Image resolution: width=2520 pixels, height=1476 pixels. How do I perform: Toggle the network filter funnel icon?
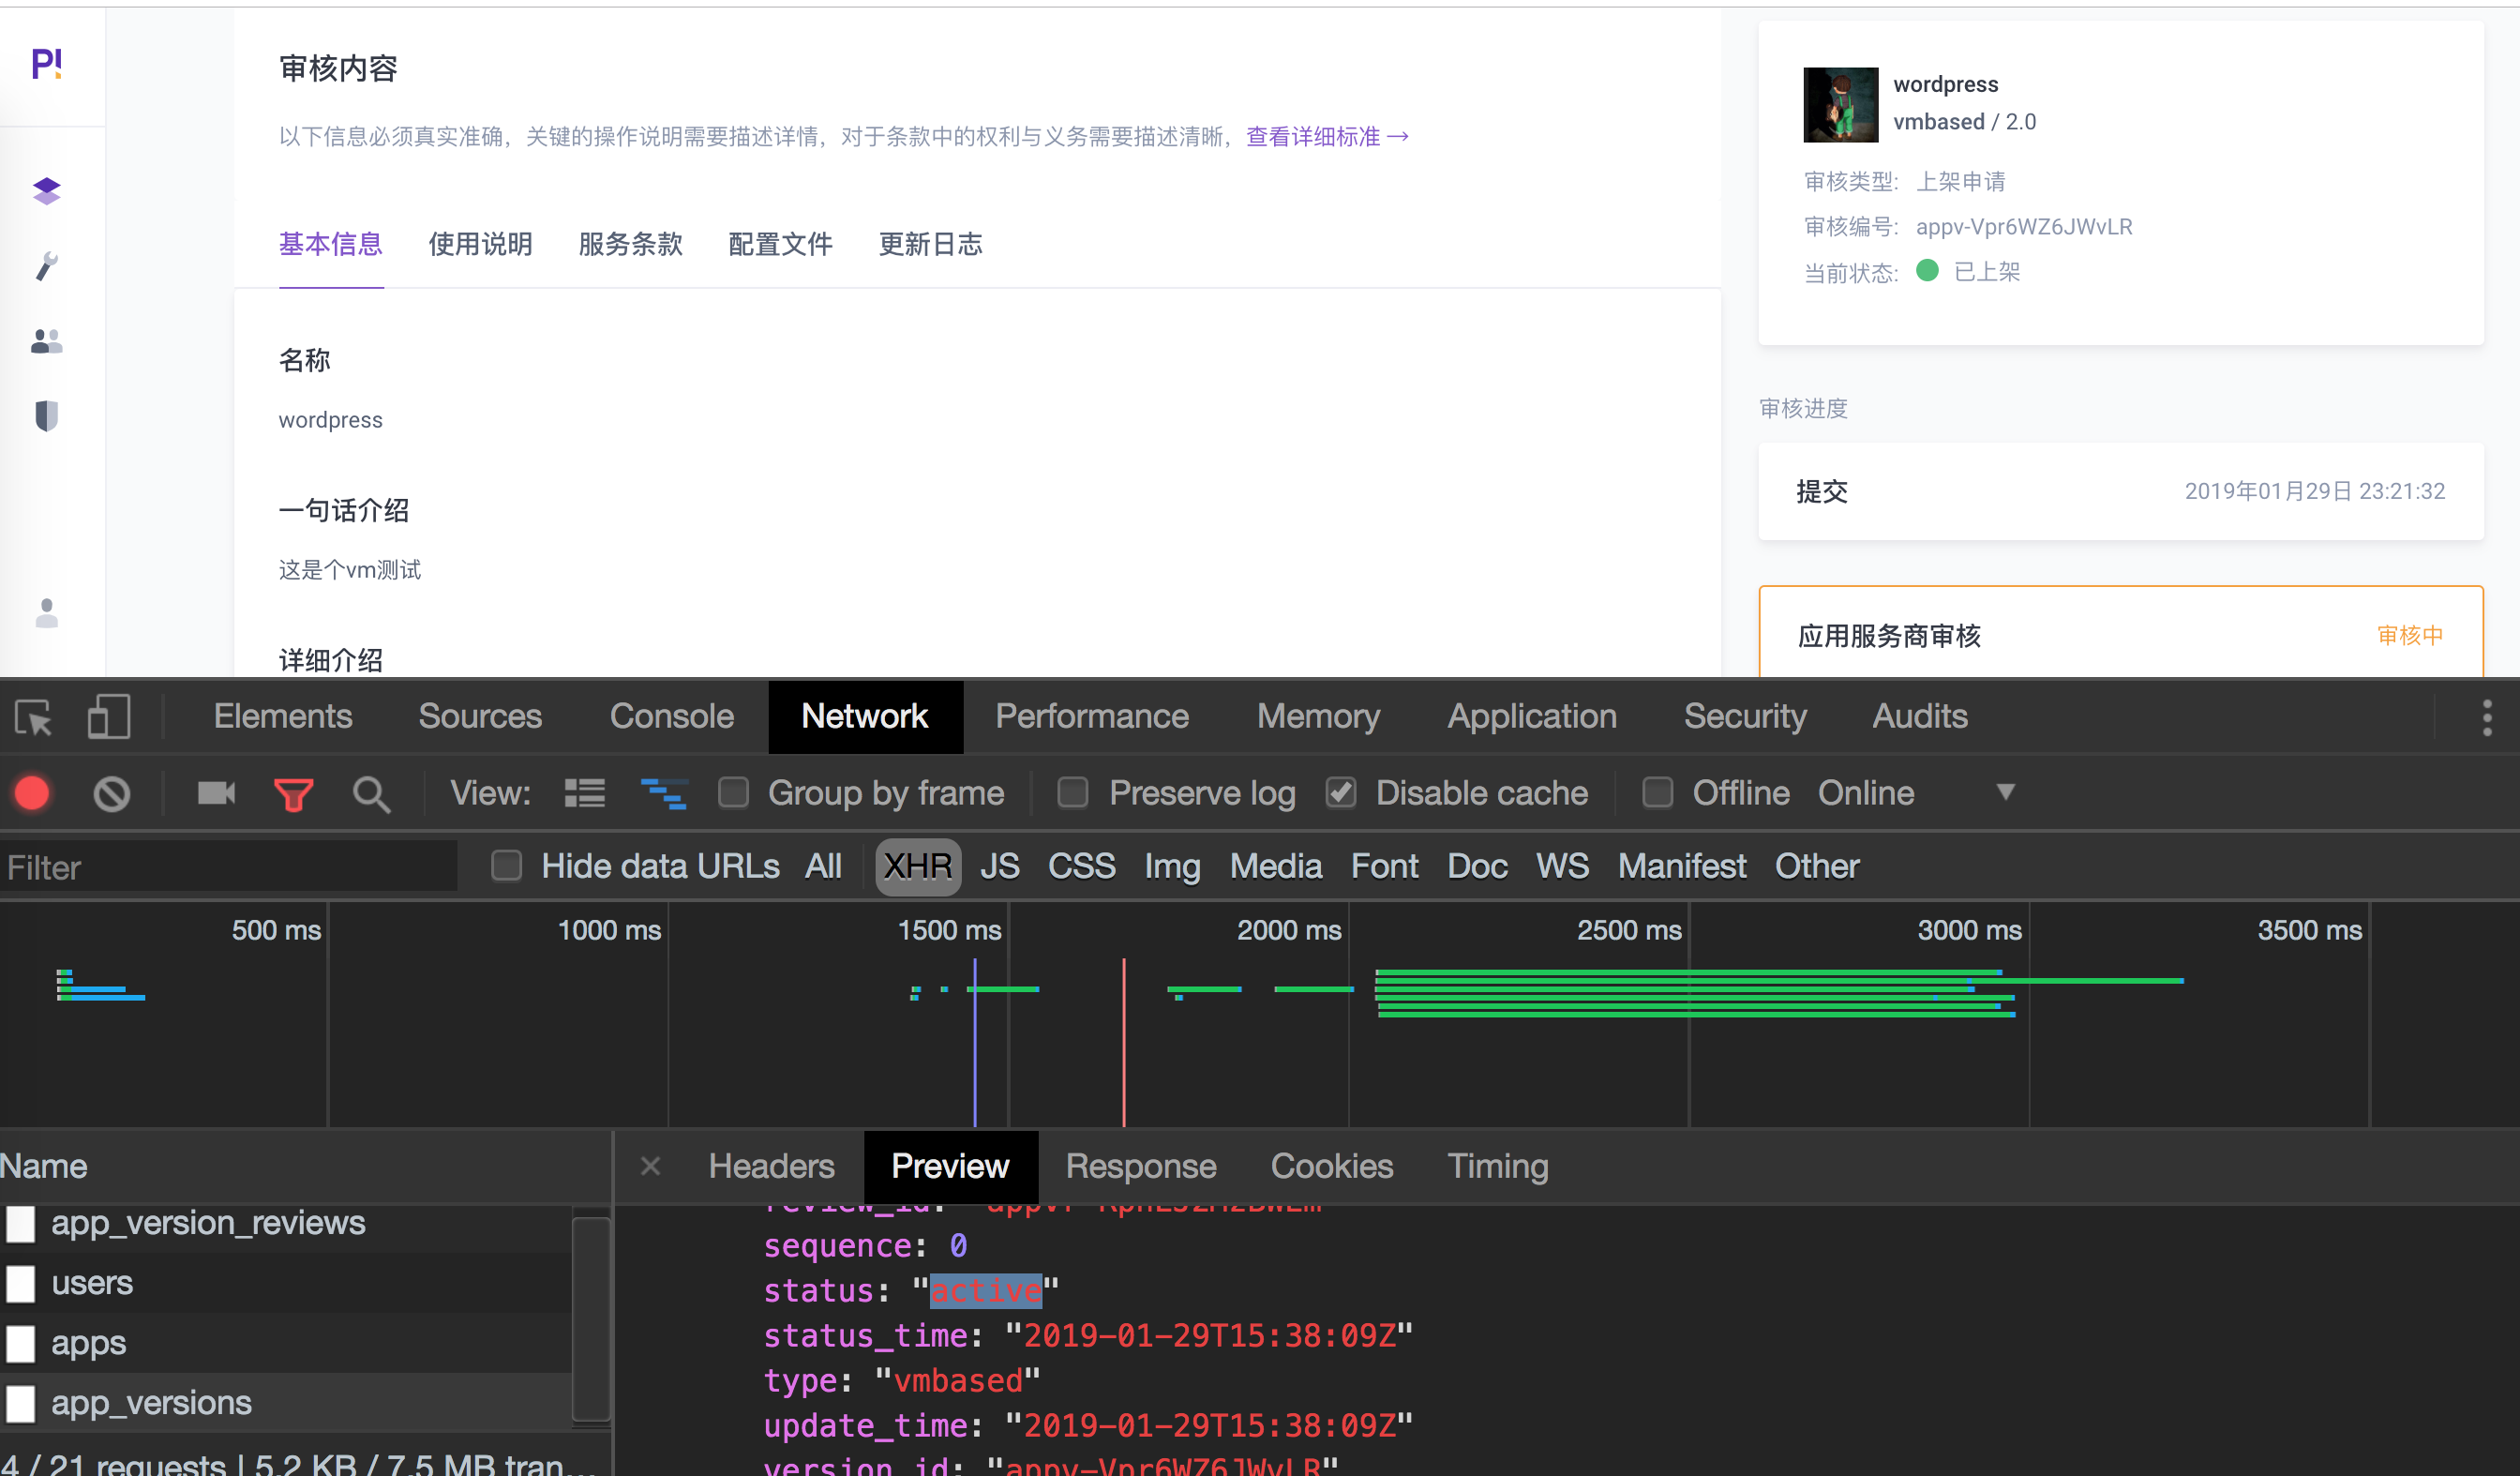[293, 793]
